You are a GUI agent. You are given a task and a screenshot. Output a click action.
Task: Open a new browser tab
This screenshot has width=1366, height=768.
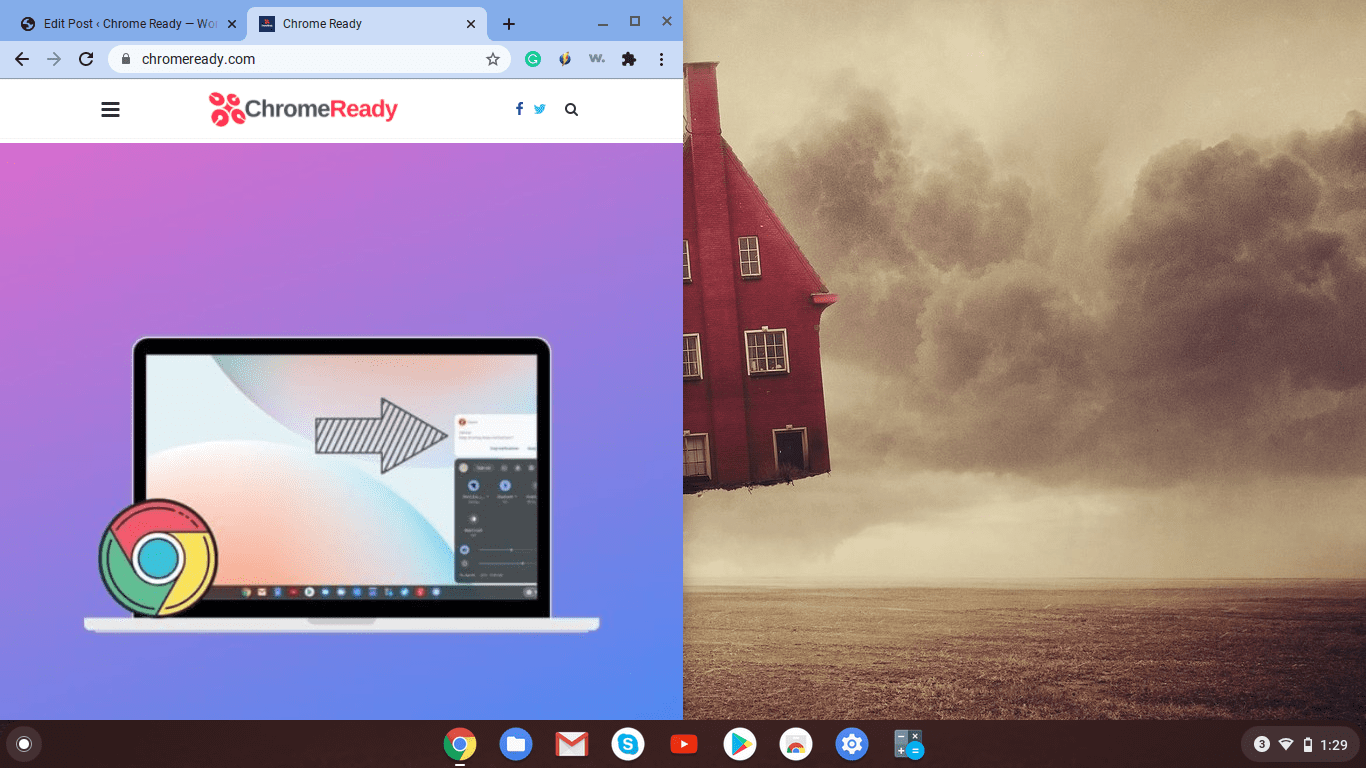tap(509, 24)
